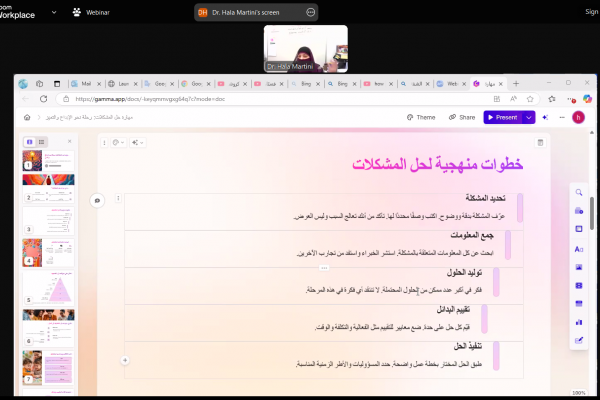Screen dimensions: 600x400
Task: Click the add card plus icon
Action: pos(124,359)
